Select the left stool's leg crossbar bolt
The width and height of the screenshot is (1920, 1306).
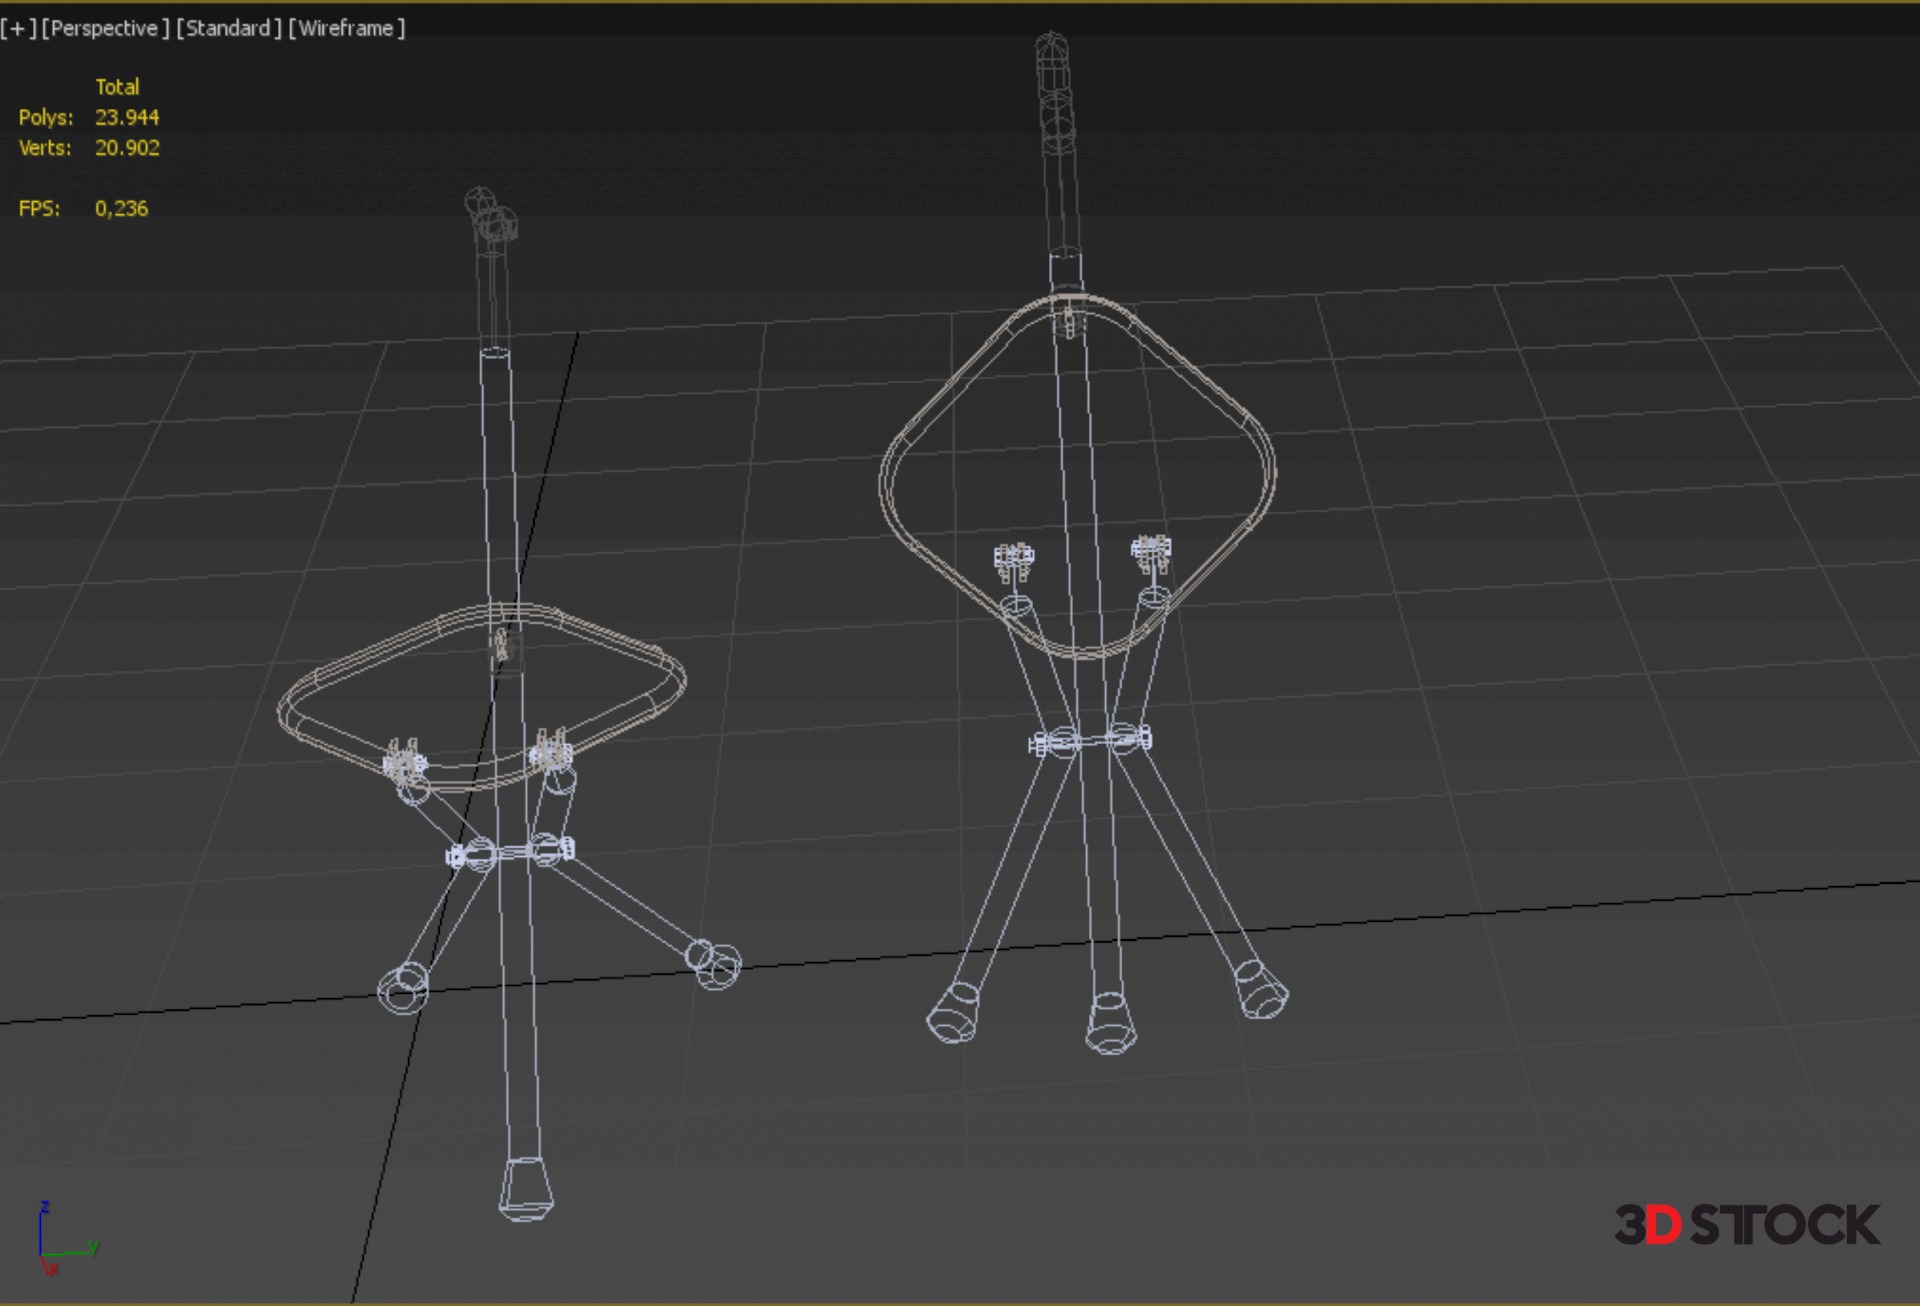pyautogui.click(x=510, y=853)
